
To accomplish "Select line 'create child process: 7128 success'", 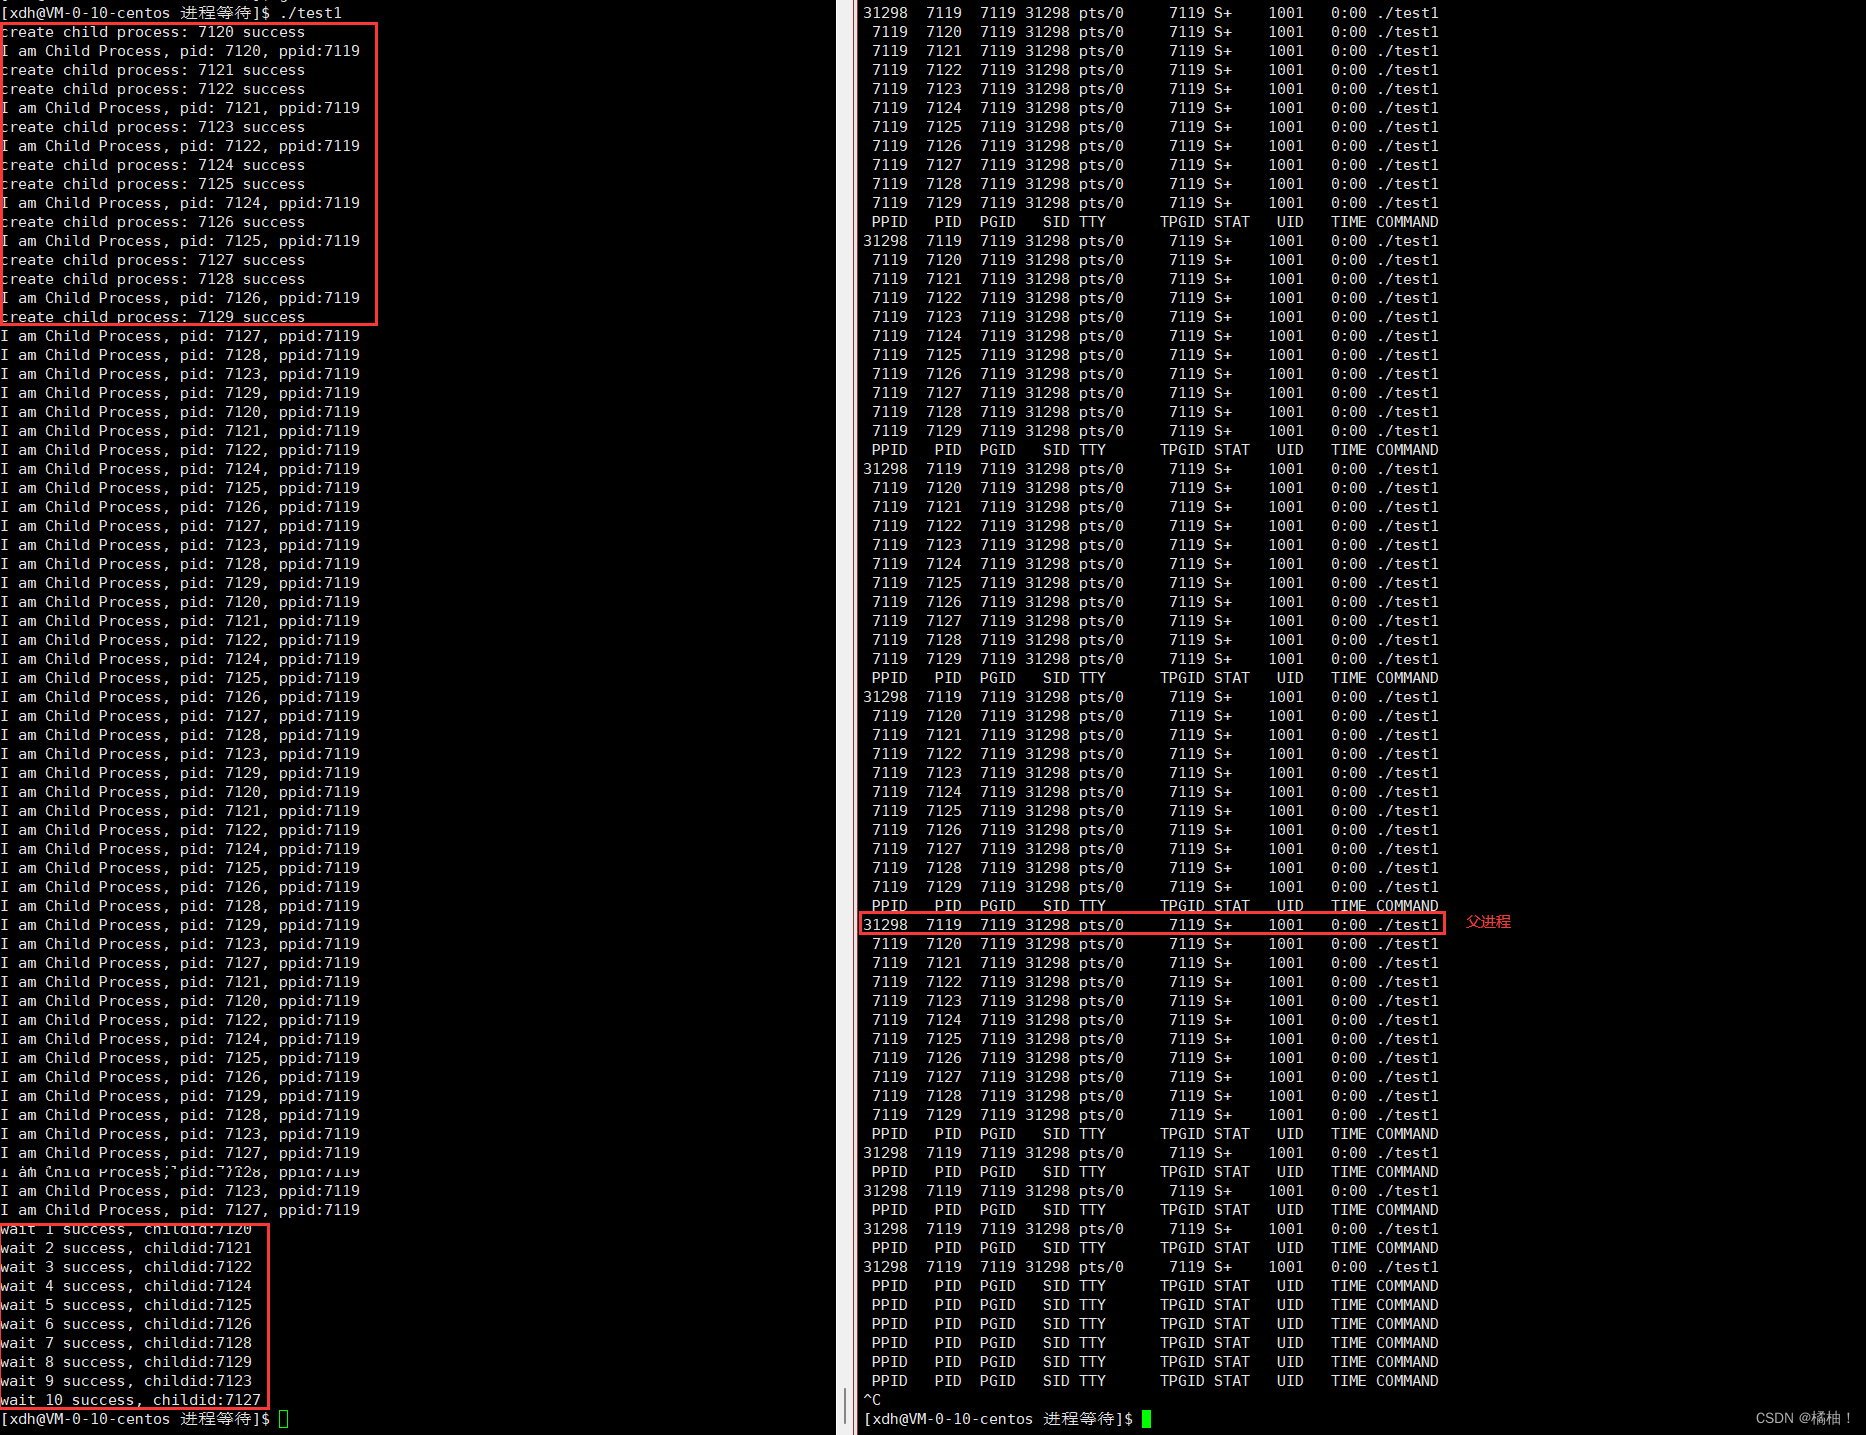I will pos(153,279).
